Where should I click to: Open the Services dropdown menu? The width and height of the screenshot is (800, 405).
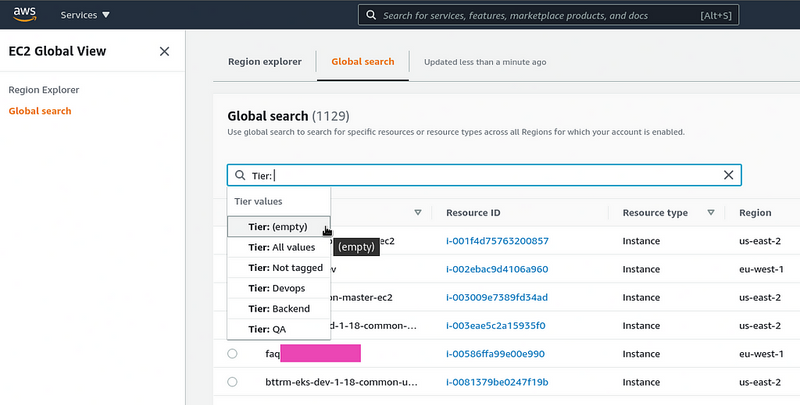click(85, 15)
